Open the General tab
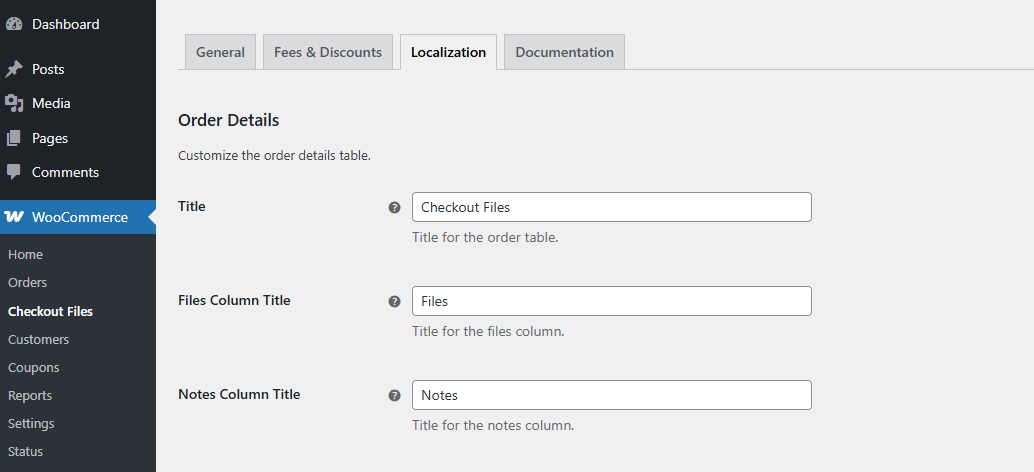Viewport: 1034px width, 472px height. 220,52
